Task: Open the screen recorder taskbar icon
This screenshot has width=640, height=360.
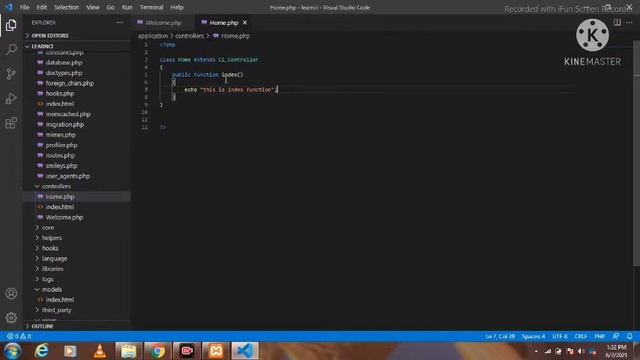Action: coord(187,351)
